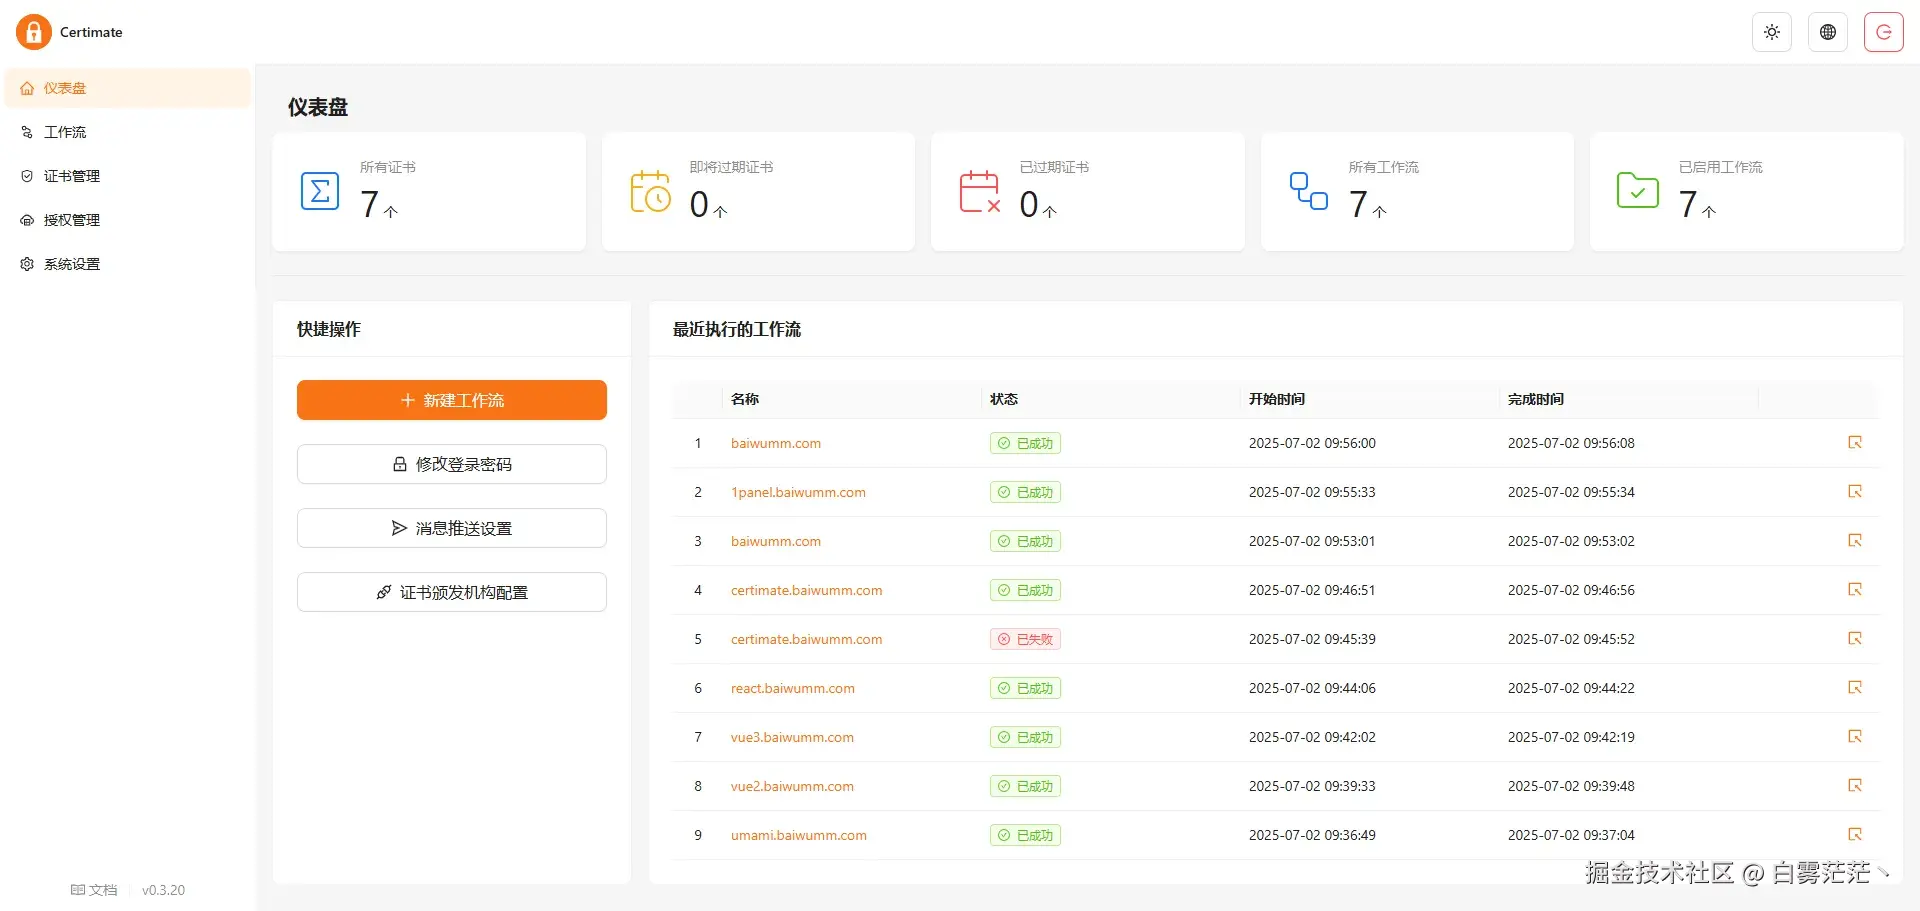Image resolution: width=1920 pixels, height=911 pixels.
Task: Open detail icon for umami.baiwumm.com row
Action: (1855, 834)
